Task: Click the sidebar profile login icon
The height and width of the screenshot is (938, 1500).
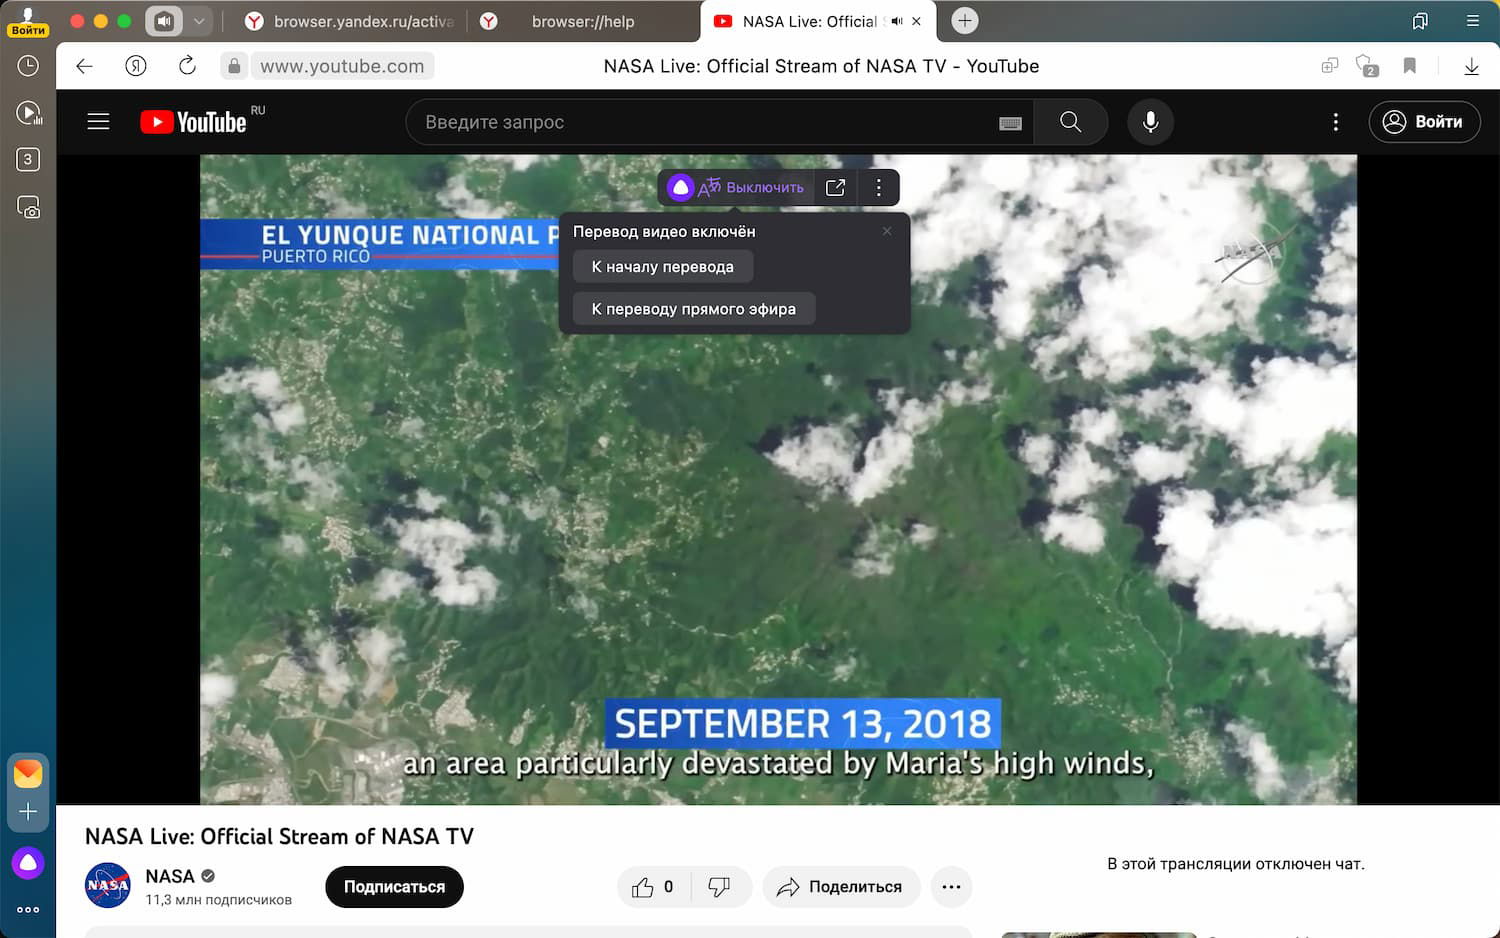Action: [28, 20]
